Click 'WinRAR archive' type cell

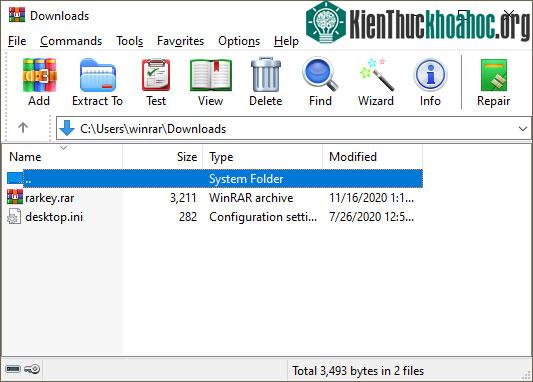tap(251, 198)
